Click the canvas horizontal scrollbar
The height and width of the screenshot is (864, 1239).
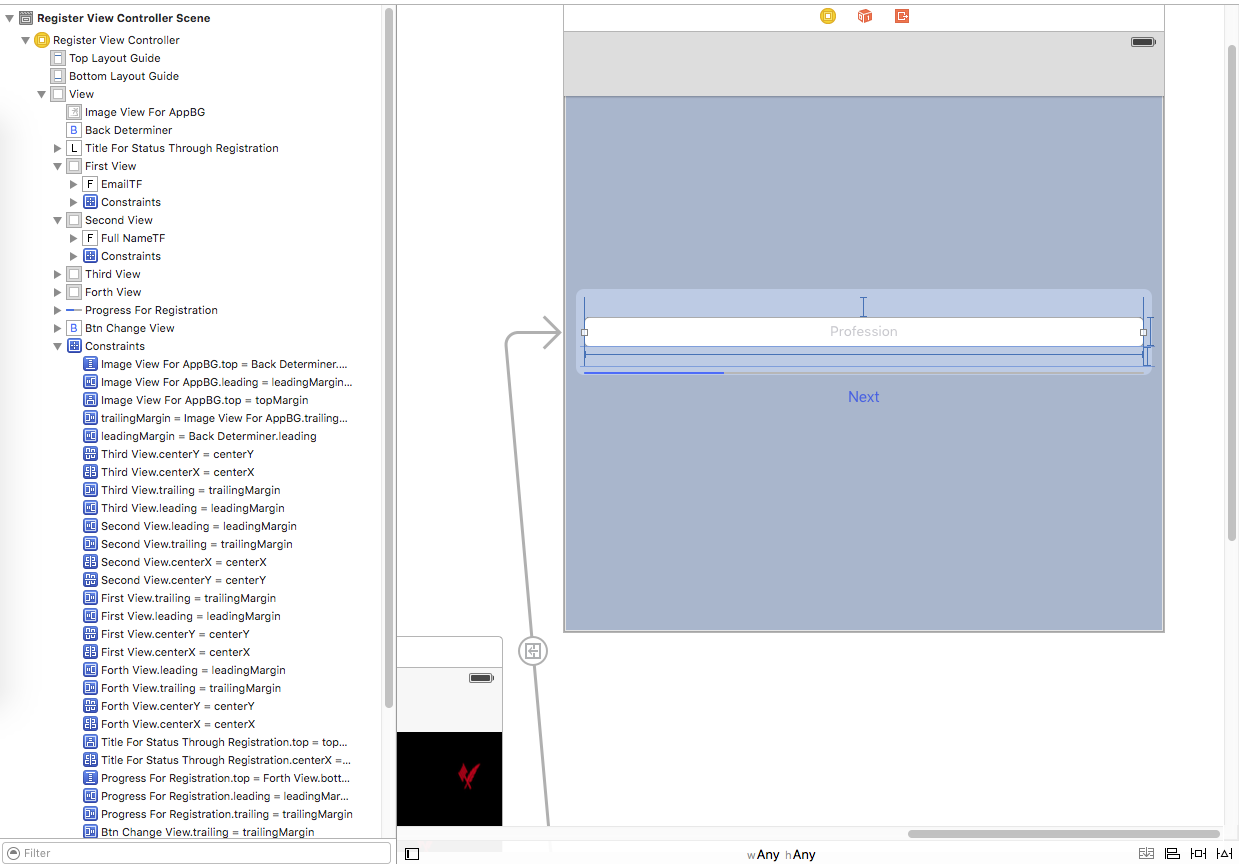(1063, 834)
